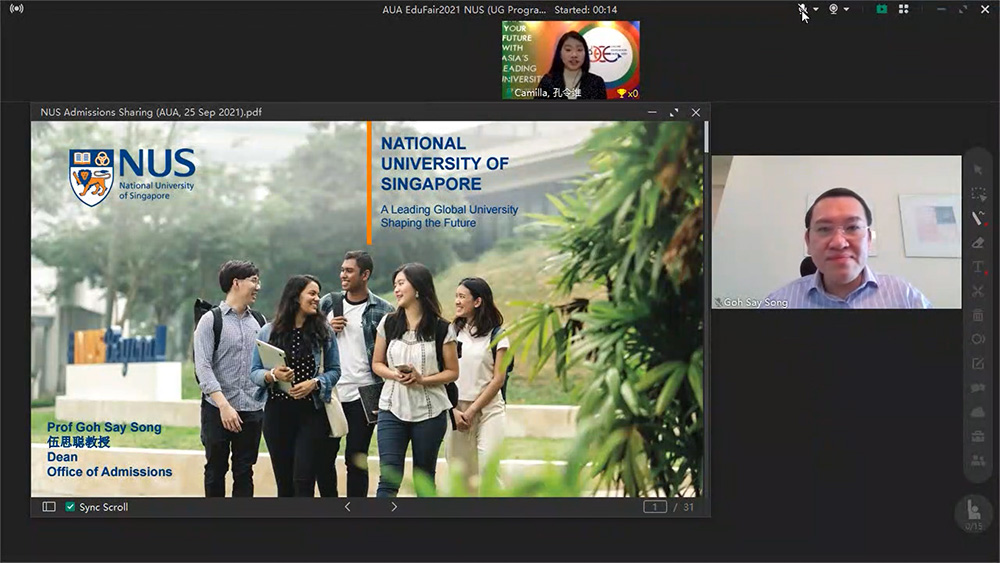
Task: Select the pointer arrow tool
Action: coord(978,170)
